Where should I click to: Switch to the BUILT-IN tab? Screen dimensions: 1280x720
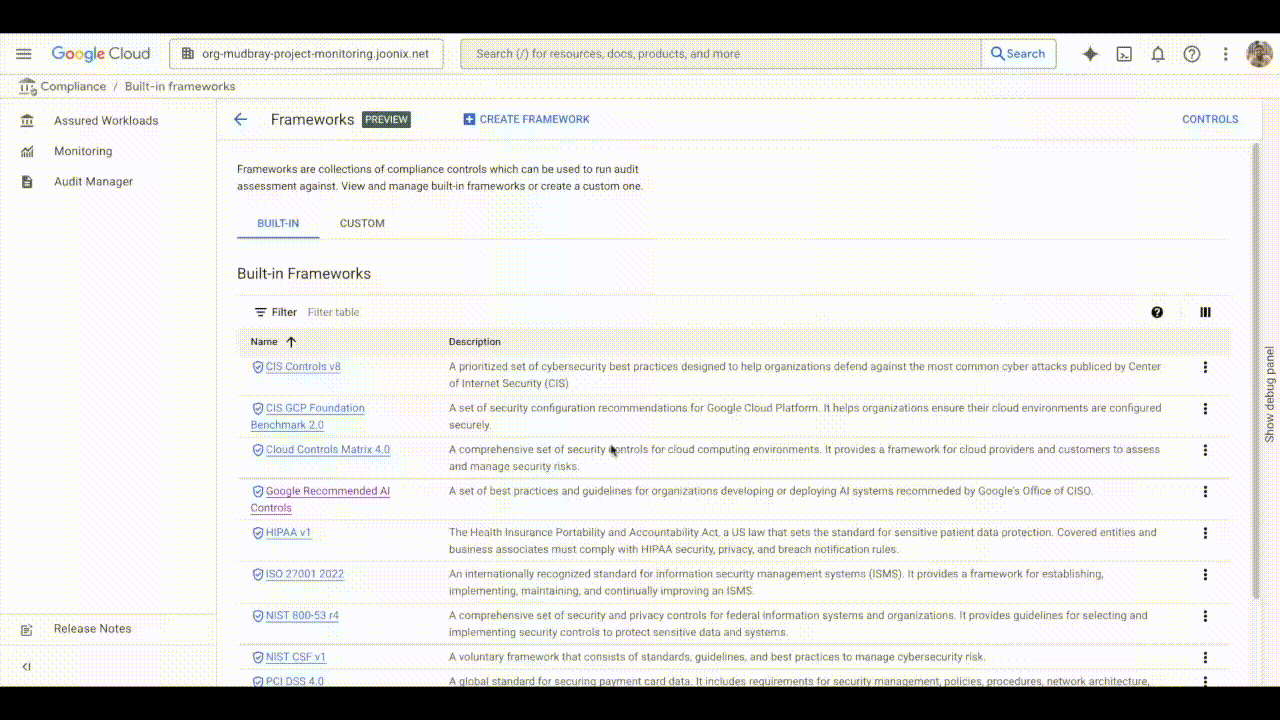(x=278, y=223)
